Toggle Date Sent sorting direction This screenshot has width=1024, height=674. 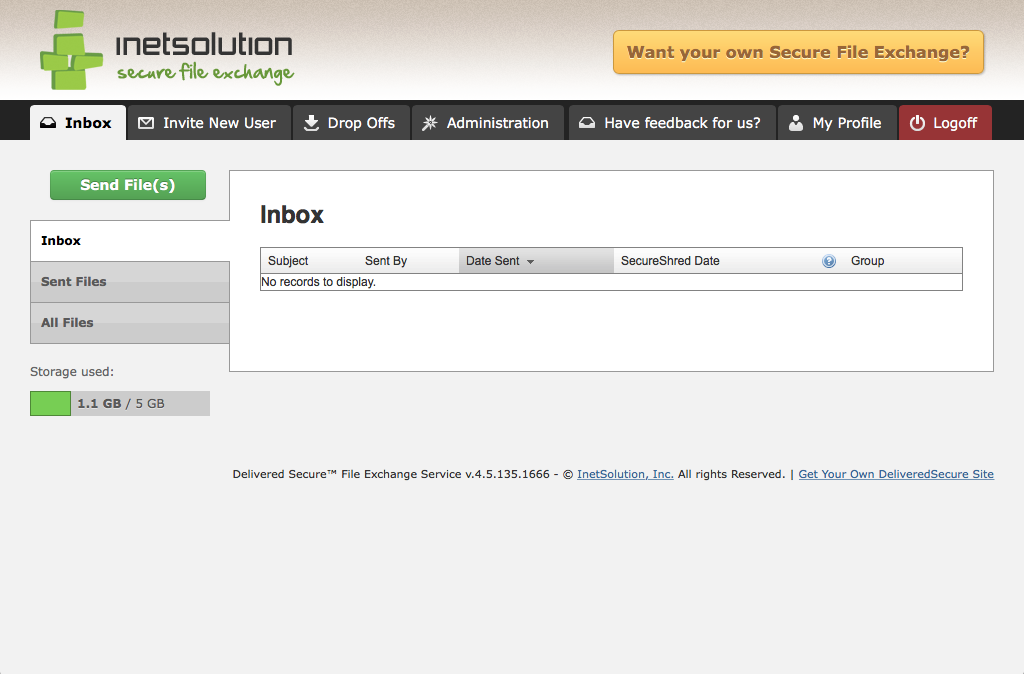click(530, 261)
